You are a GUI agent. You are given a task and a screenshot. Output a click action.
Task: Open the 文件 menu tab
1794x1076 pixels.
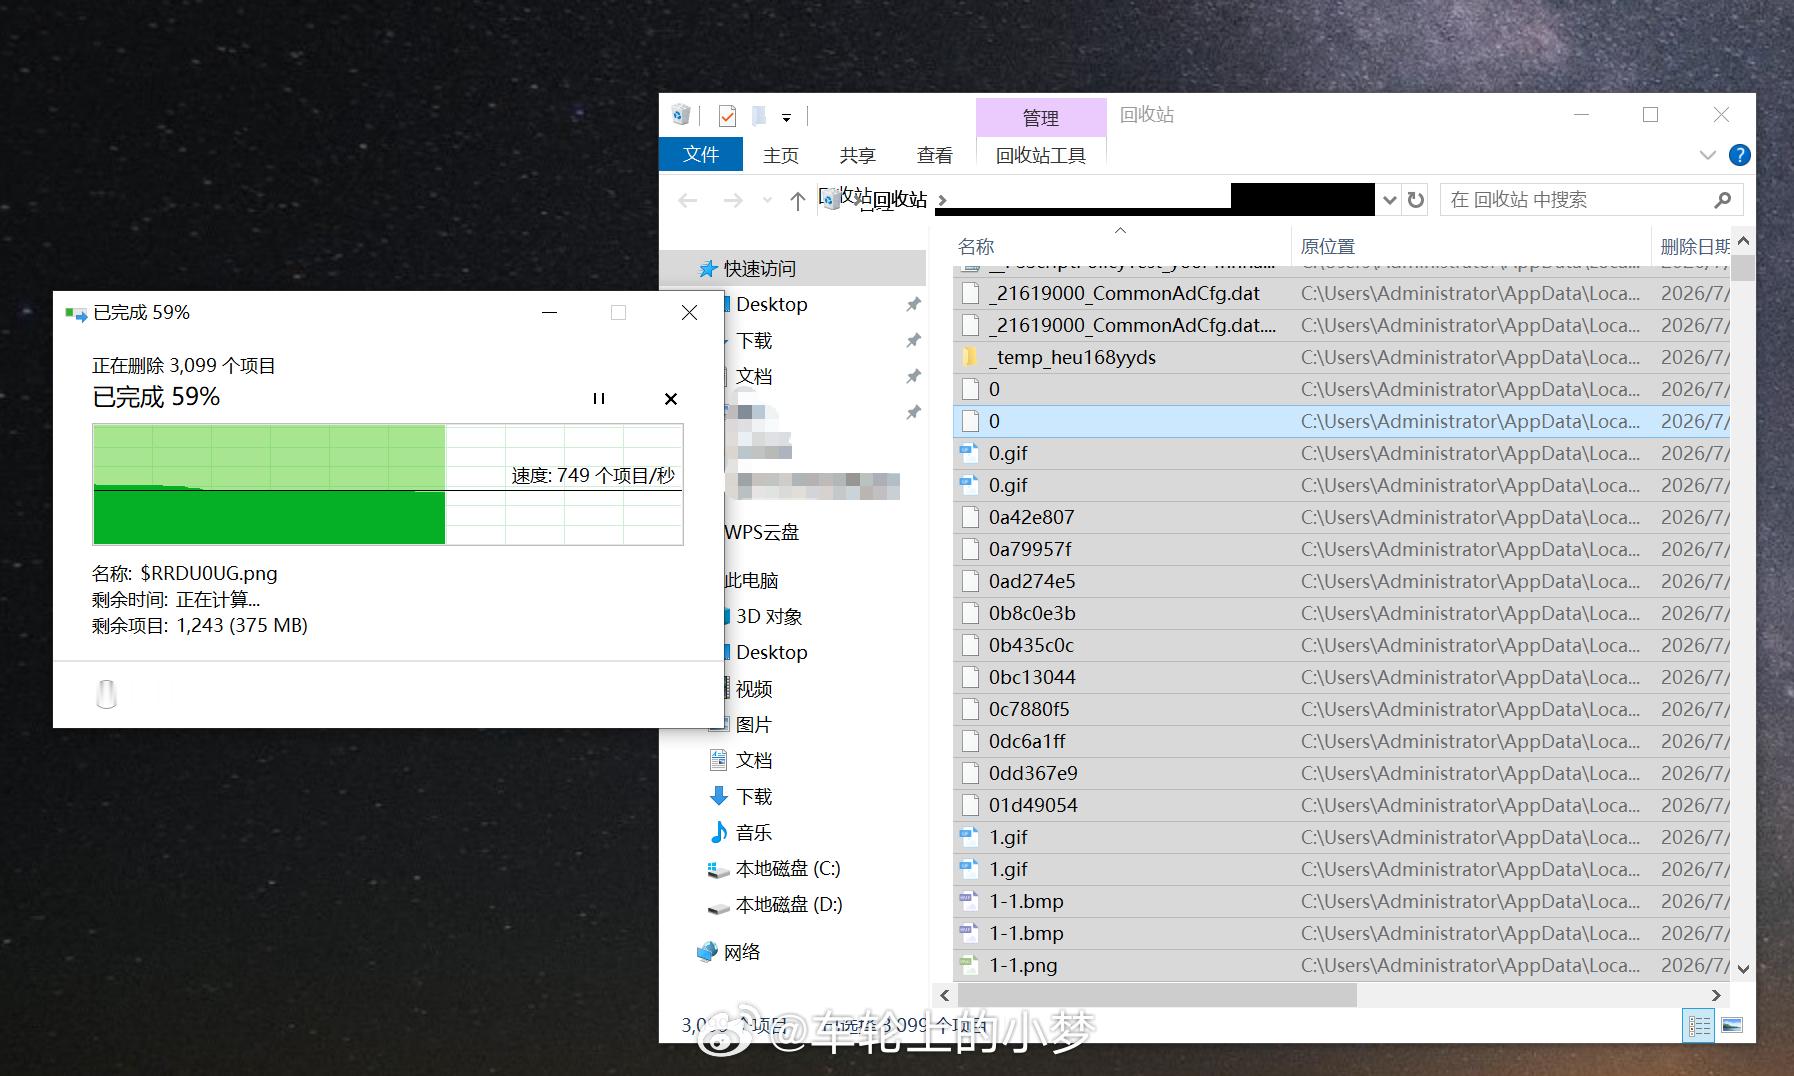click(x=701, y=155)
